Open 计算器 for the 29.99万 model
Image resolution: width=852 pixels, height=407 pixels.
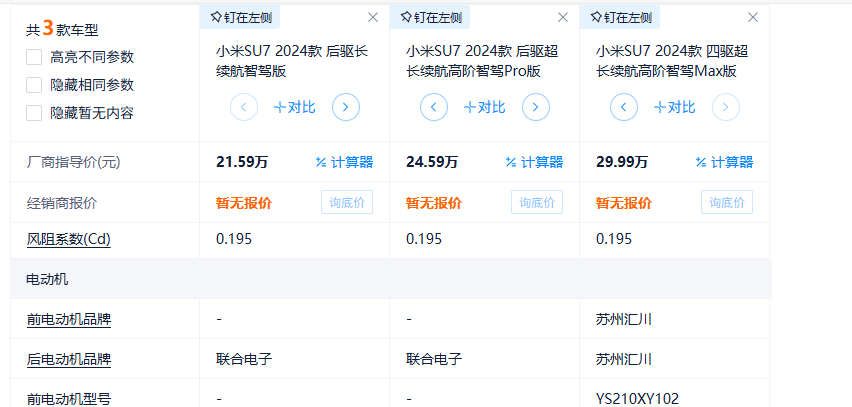724,162
